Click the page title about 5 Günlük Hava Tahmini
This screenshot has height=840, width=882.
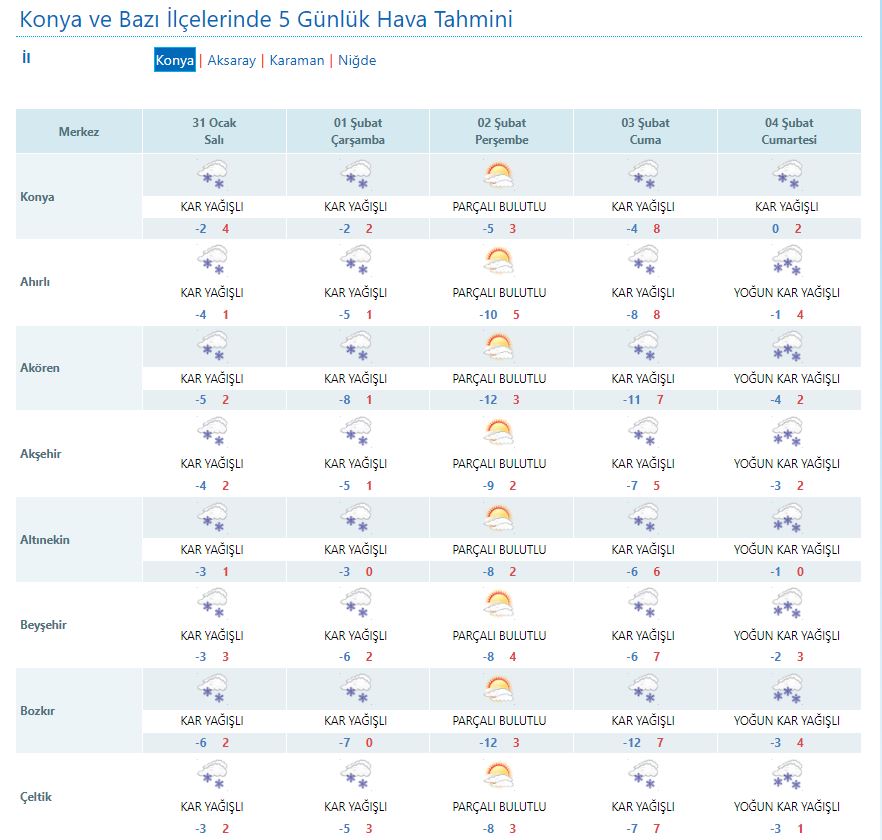268,19
